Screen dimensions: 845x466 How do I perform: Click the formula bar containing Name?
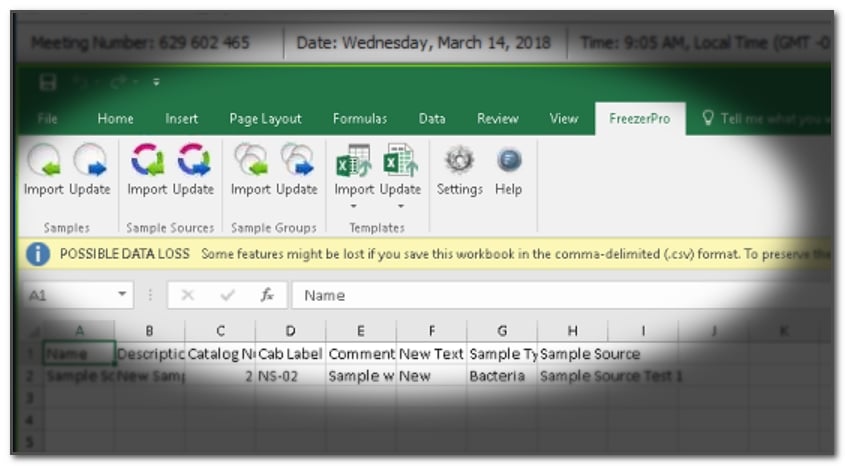560,295
